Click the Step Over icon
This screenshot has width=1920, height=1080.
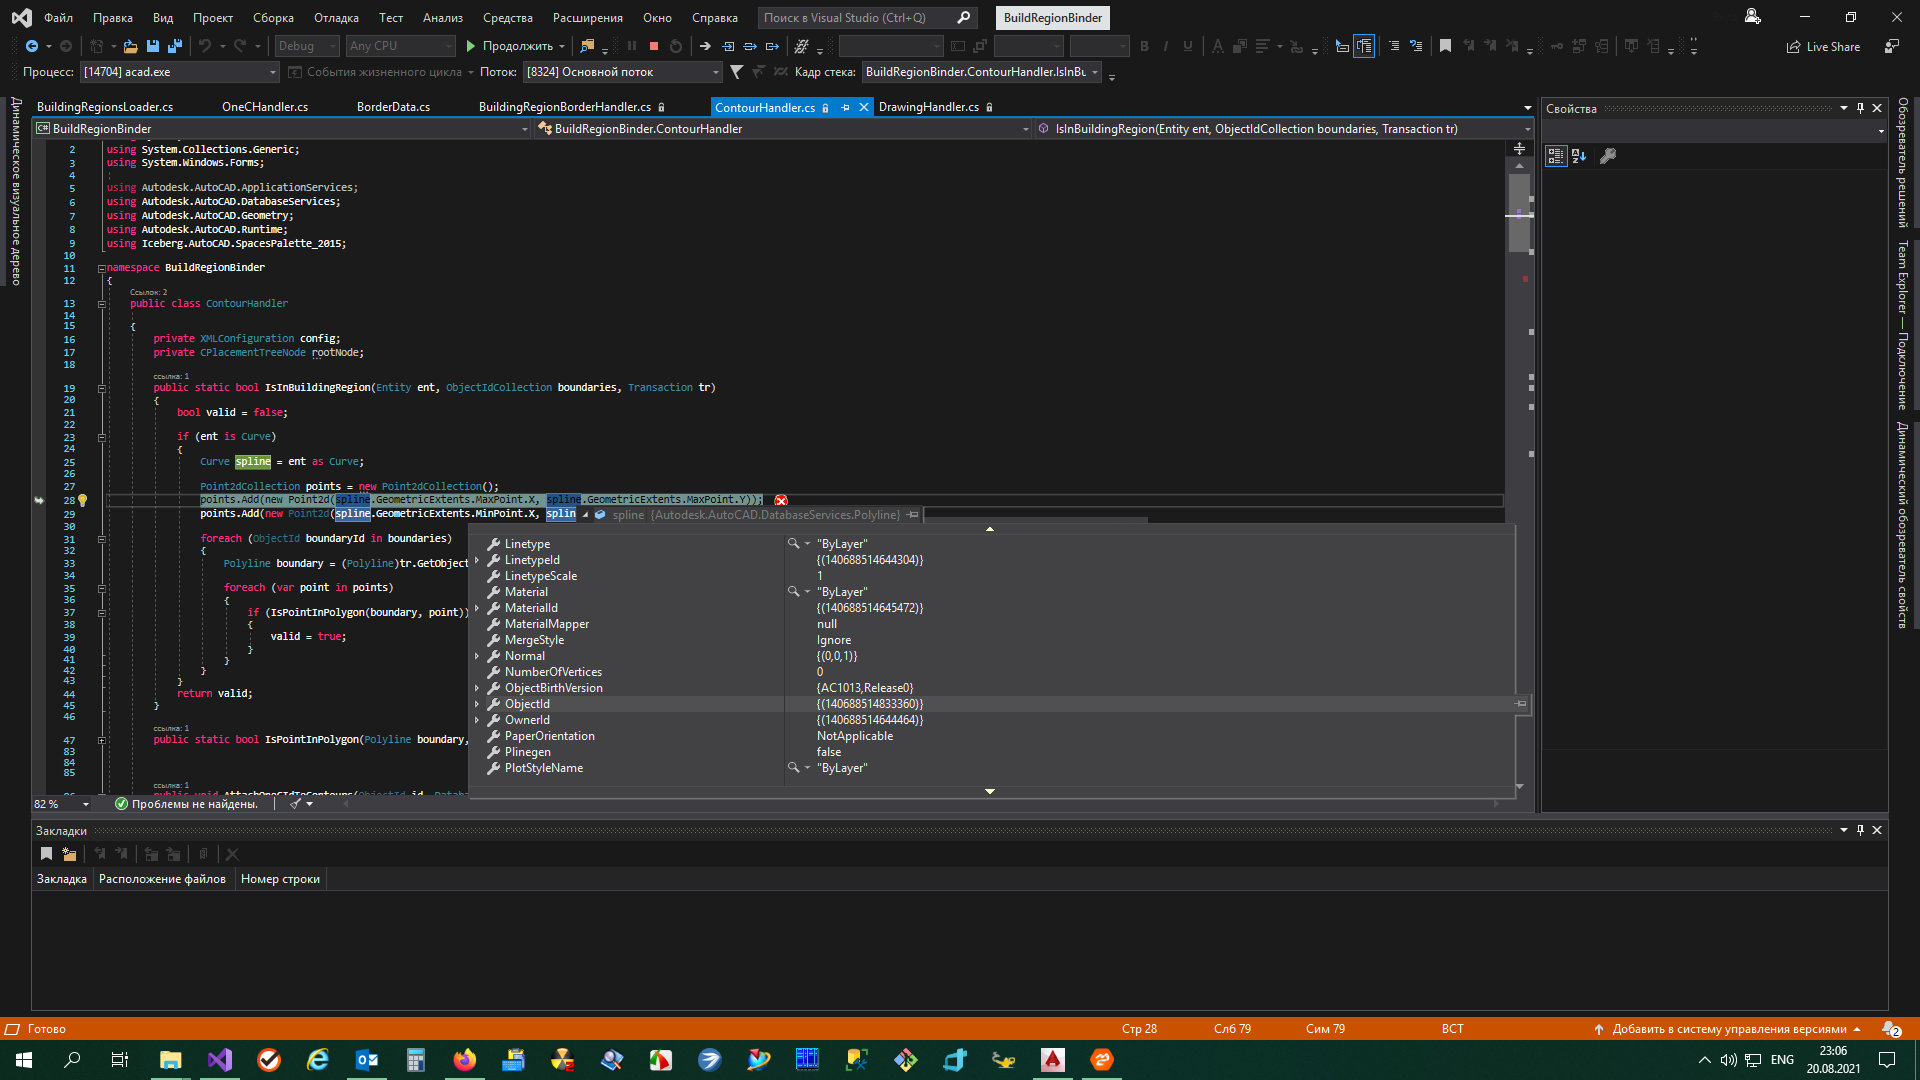(x=750, y=46)
